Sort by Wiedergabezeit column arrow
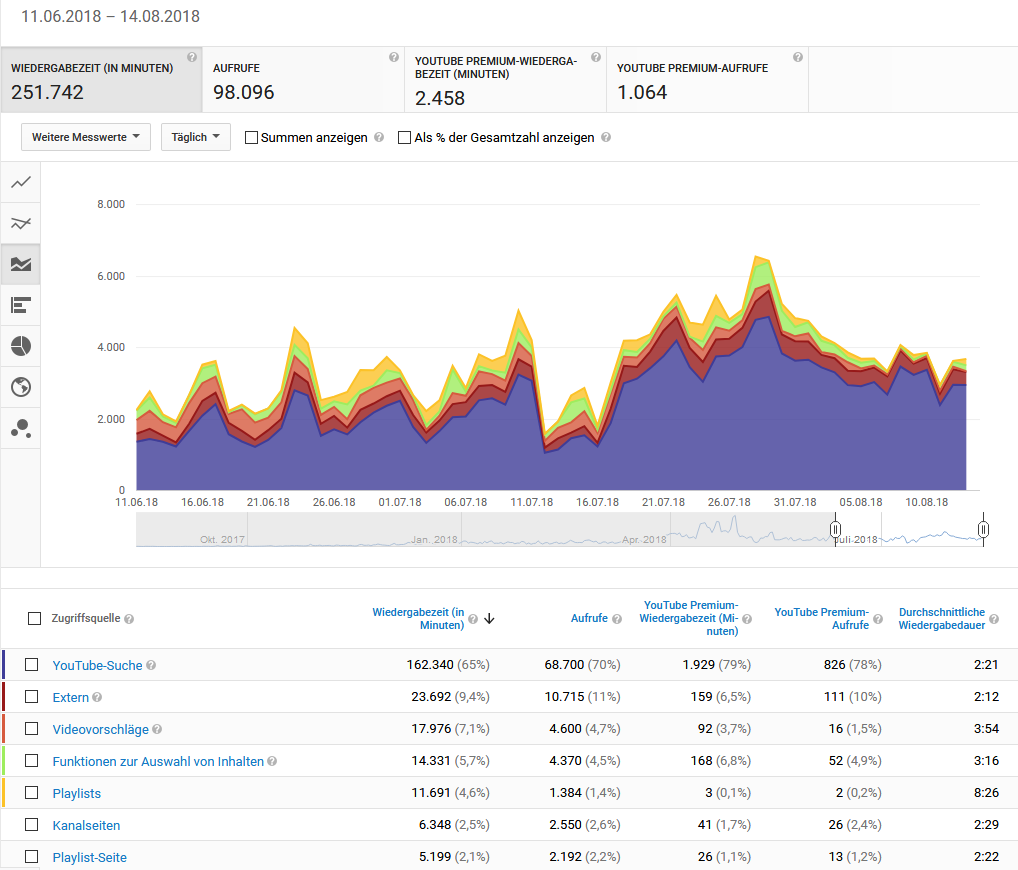The width and height of the screenshot is (1018, 870). (489, 619)
